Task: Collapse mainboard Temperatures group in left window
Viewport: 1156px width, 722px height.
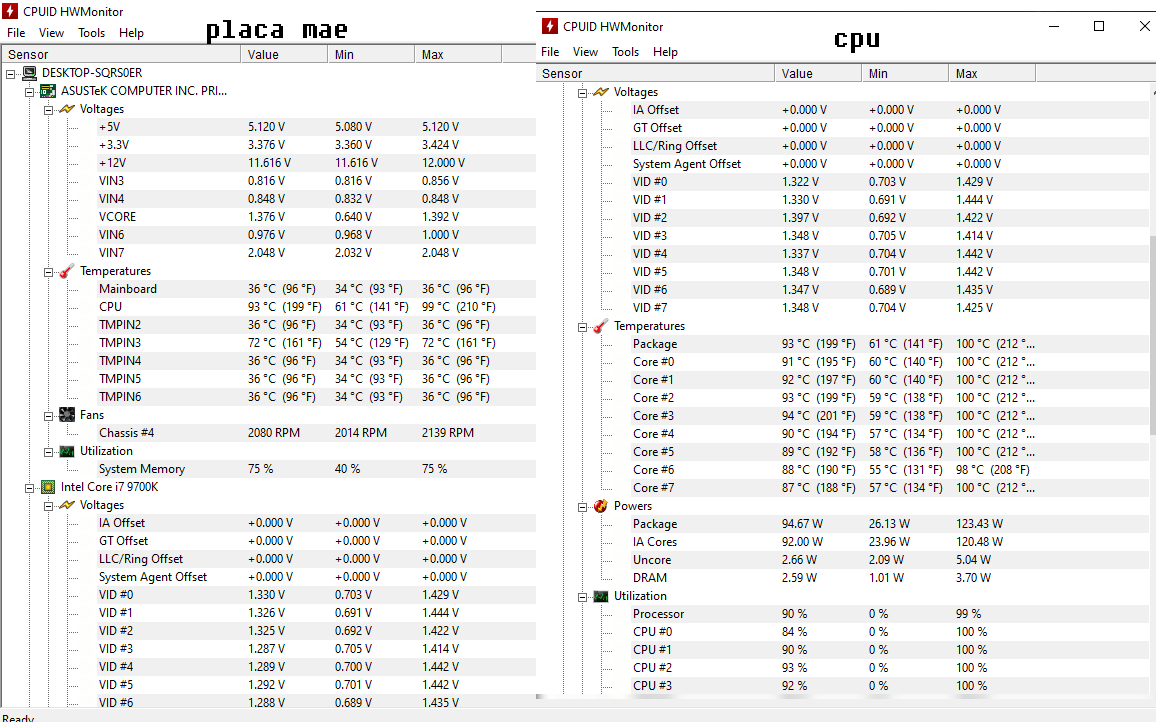Action: coord(49,272)
